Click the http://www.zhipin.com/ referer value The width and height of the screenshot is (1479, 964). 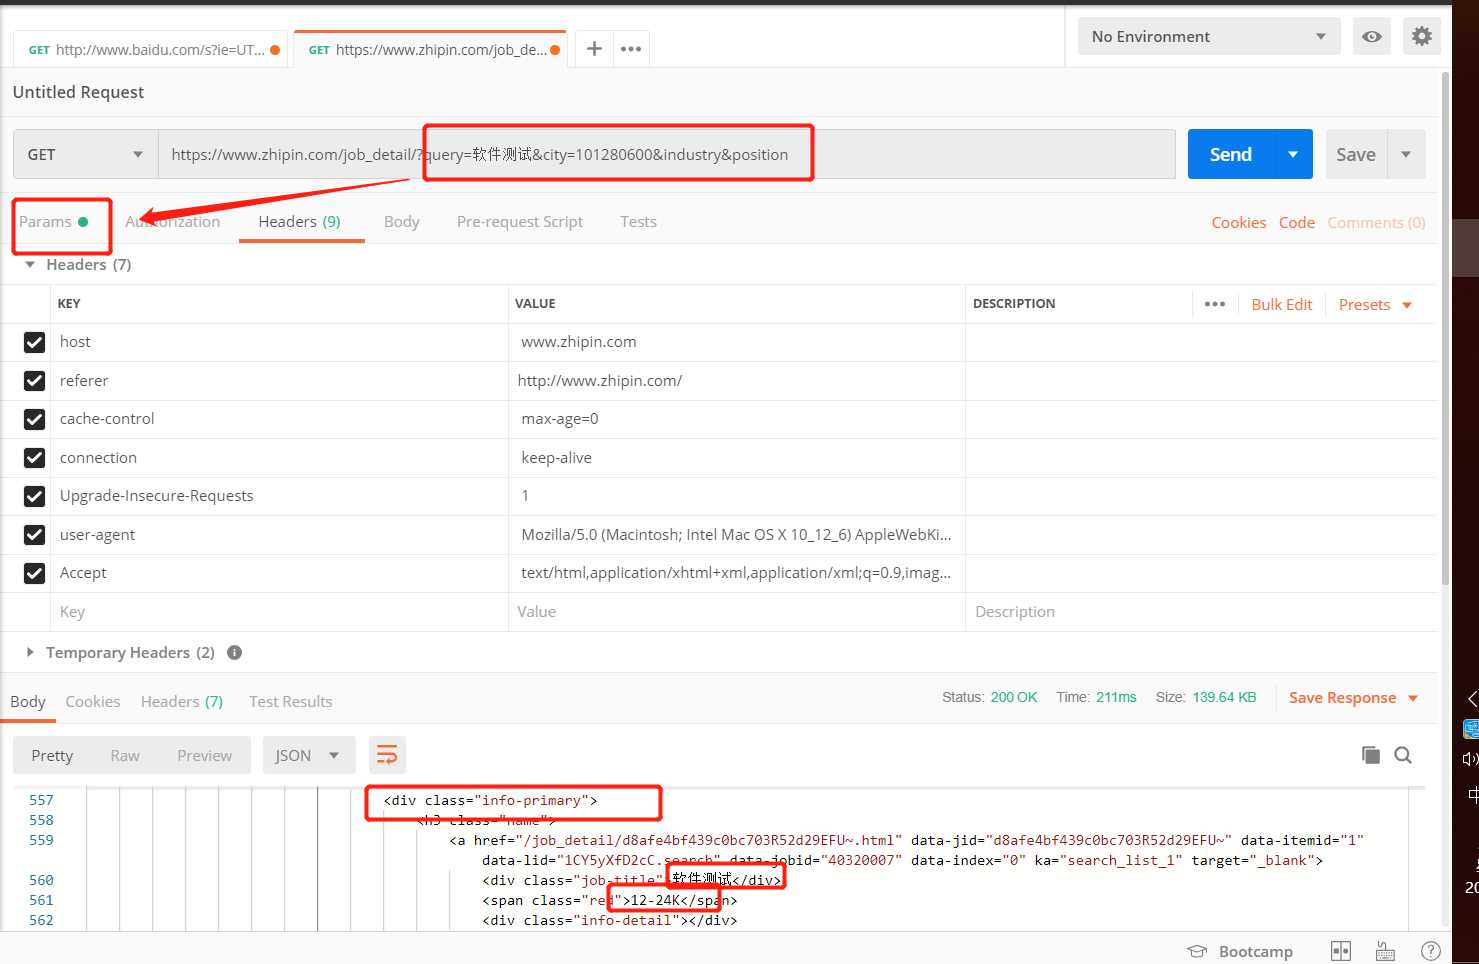tap(600, 381)
